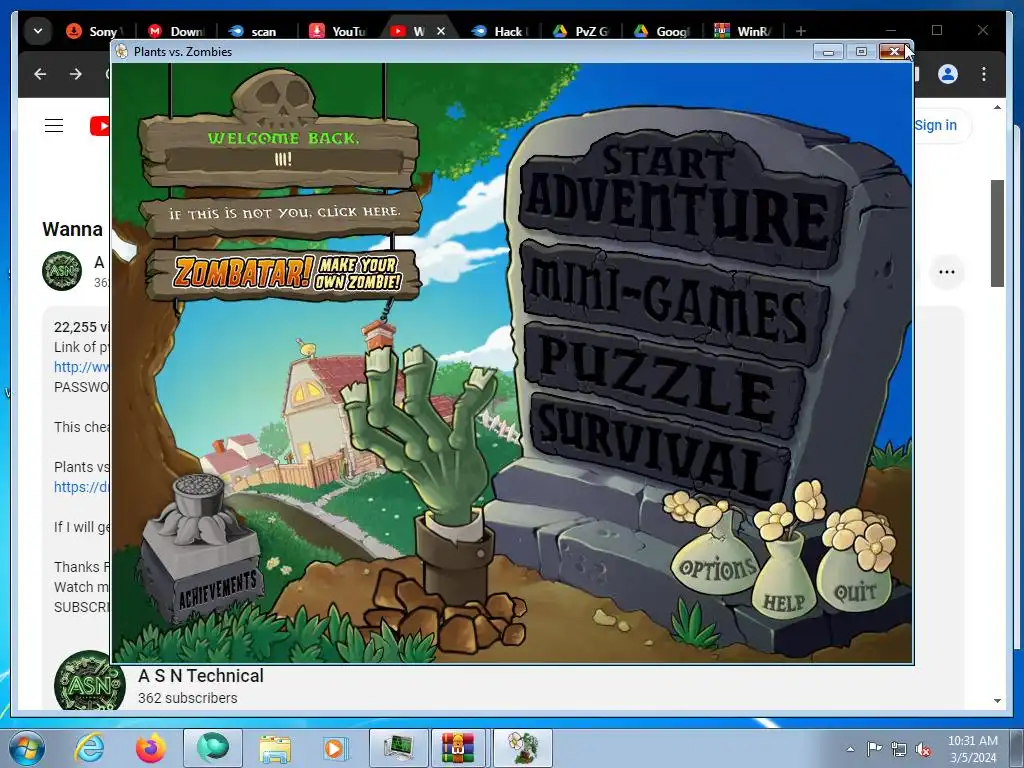Open the first http link in the description
The width and height of the screenshot is (1024, 768).
pyautogui.click(x=82, y=367)
